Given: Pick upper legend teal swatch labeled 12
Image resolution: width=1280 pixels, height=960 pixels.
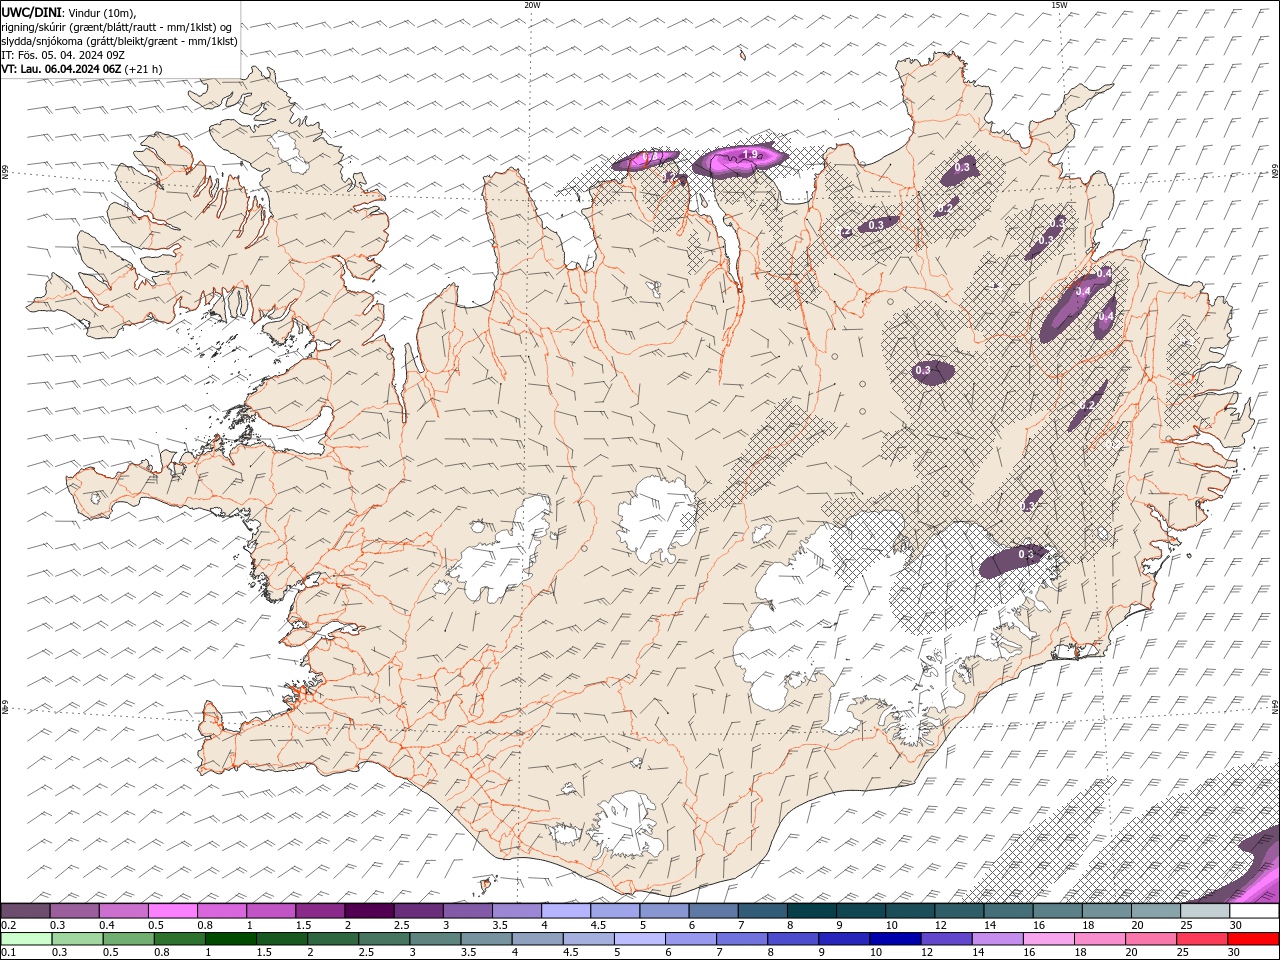Looking at the screenshot, I should point(959,911).
